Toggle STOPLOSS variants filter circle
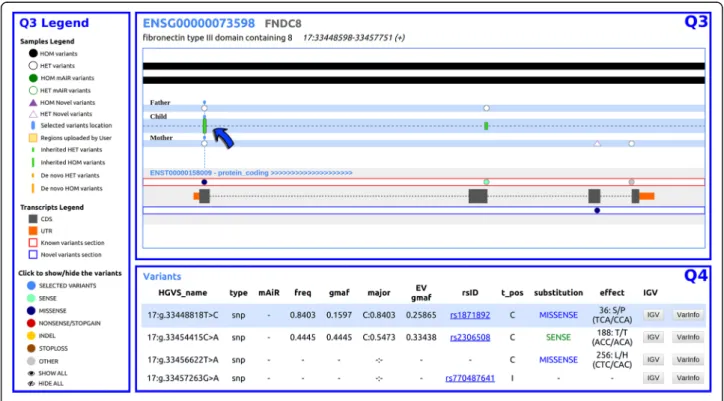This screenshot has width=724, height=401. (x=31, y=348)
